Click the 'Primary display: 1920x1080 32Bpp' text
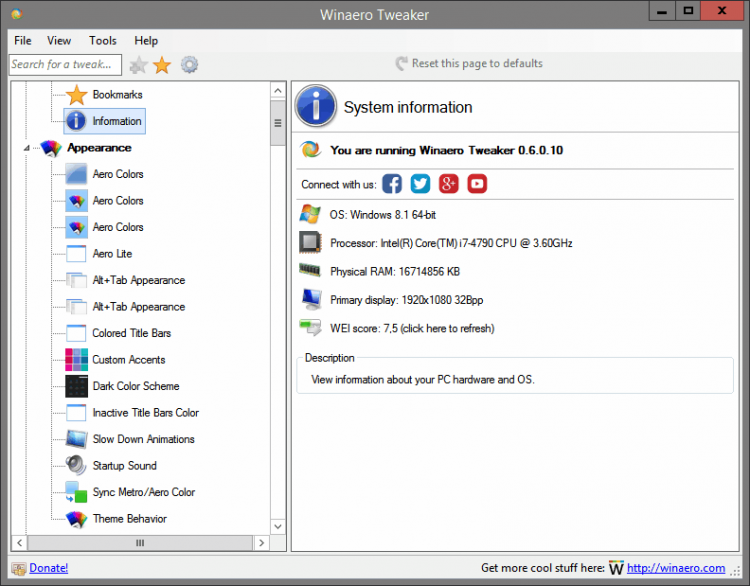The image size is (750, 586). coord(407,300)
